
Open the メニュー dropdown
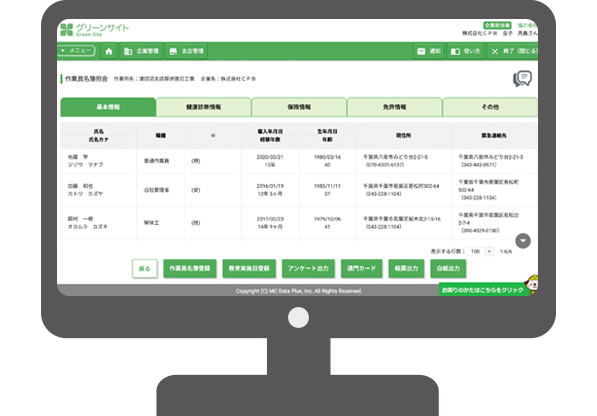(x=76, y=51)
